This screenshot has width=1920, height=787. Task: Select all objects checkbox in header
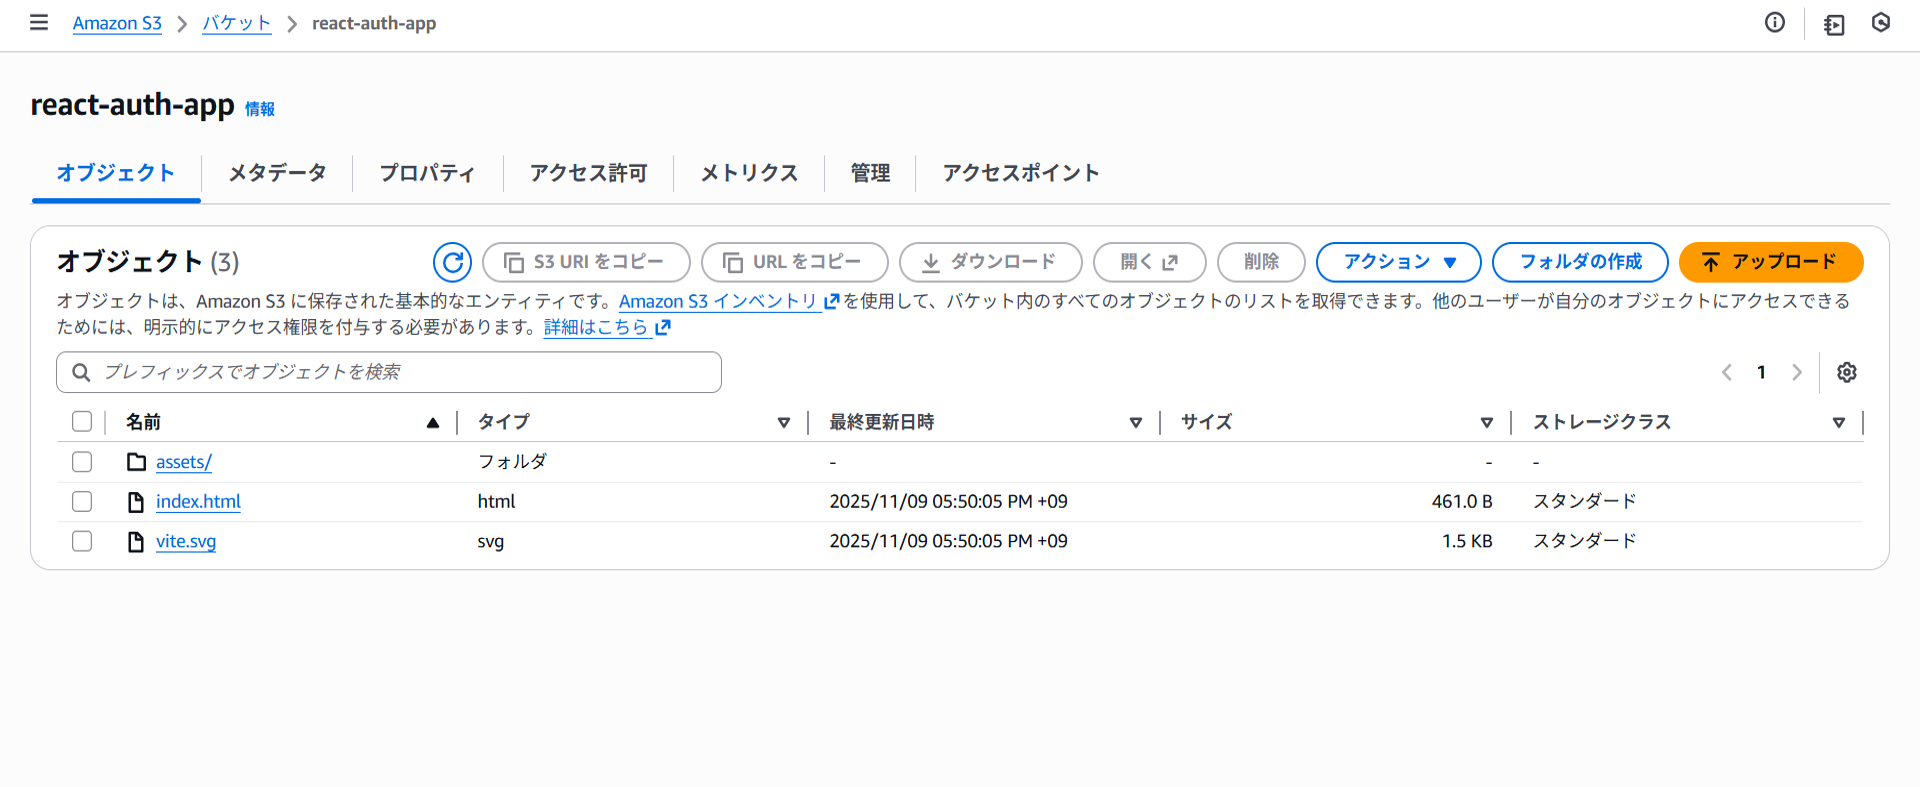pos(82,422)
